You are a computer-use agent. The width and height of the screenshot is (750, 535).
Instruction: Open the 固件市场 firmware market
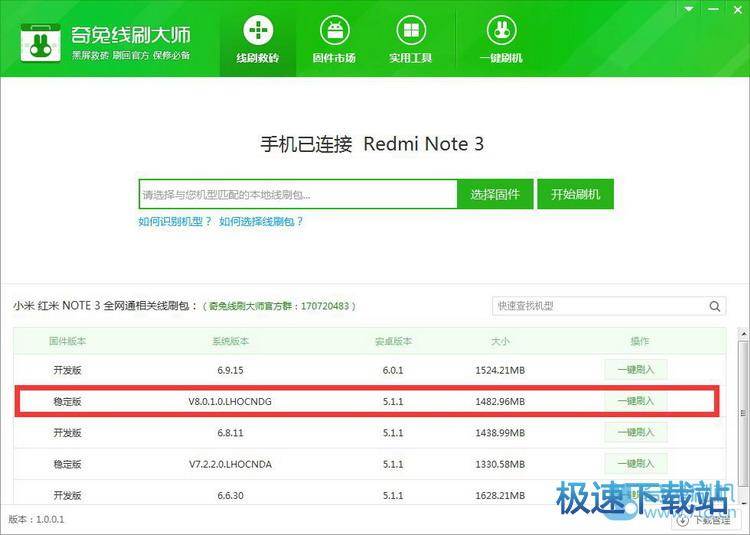click(333, 38)
